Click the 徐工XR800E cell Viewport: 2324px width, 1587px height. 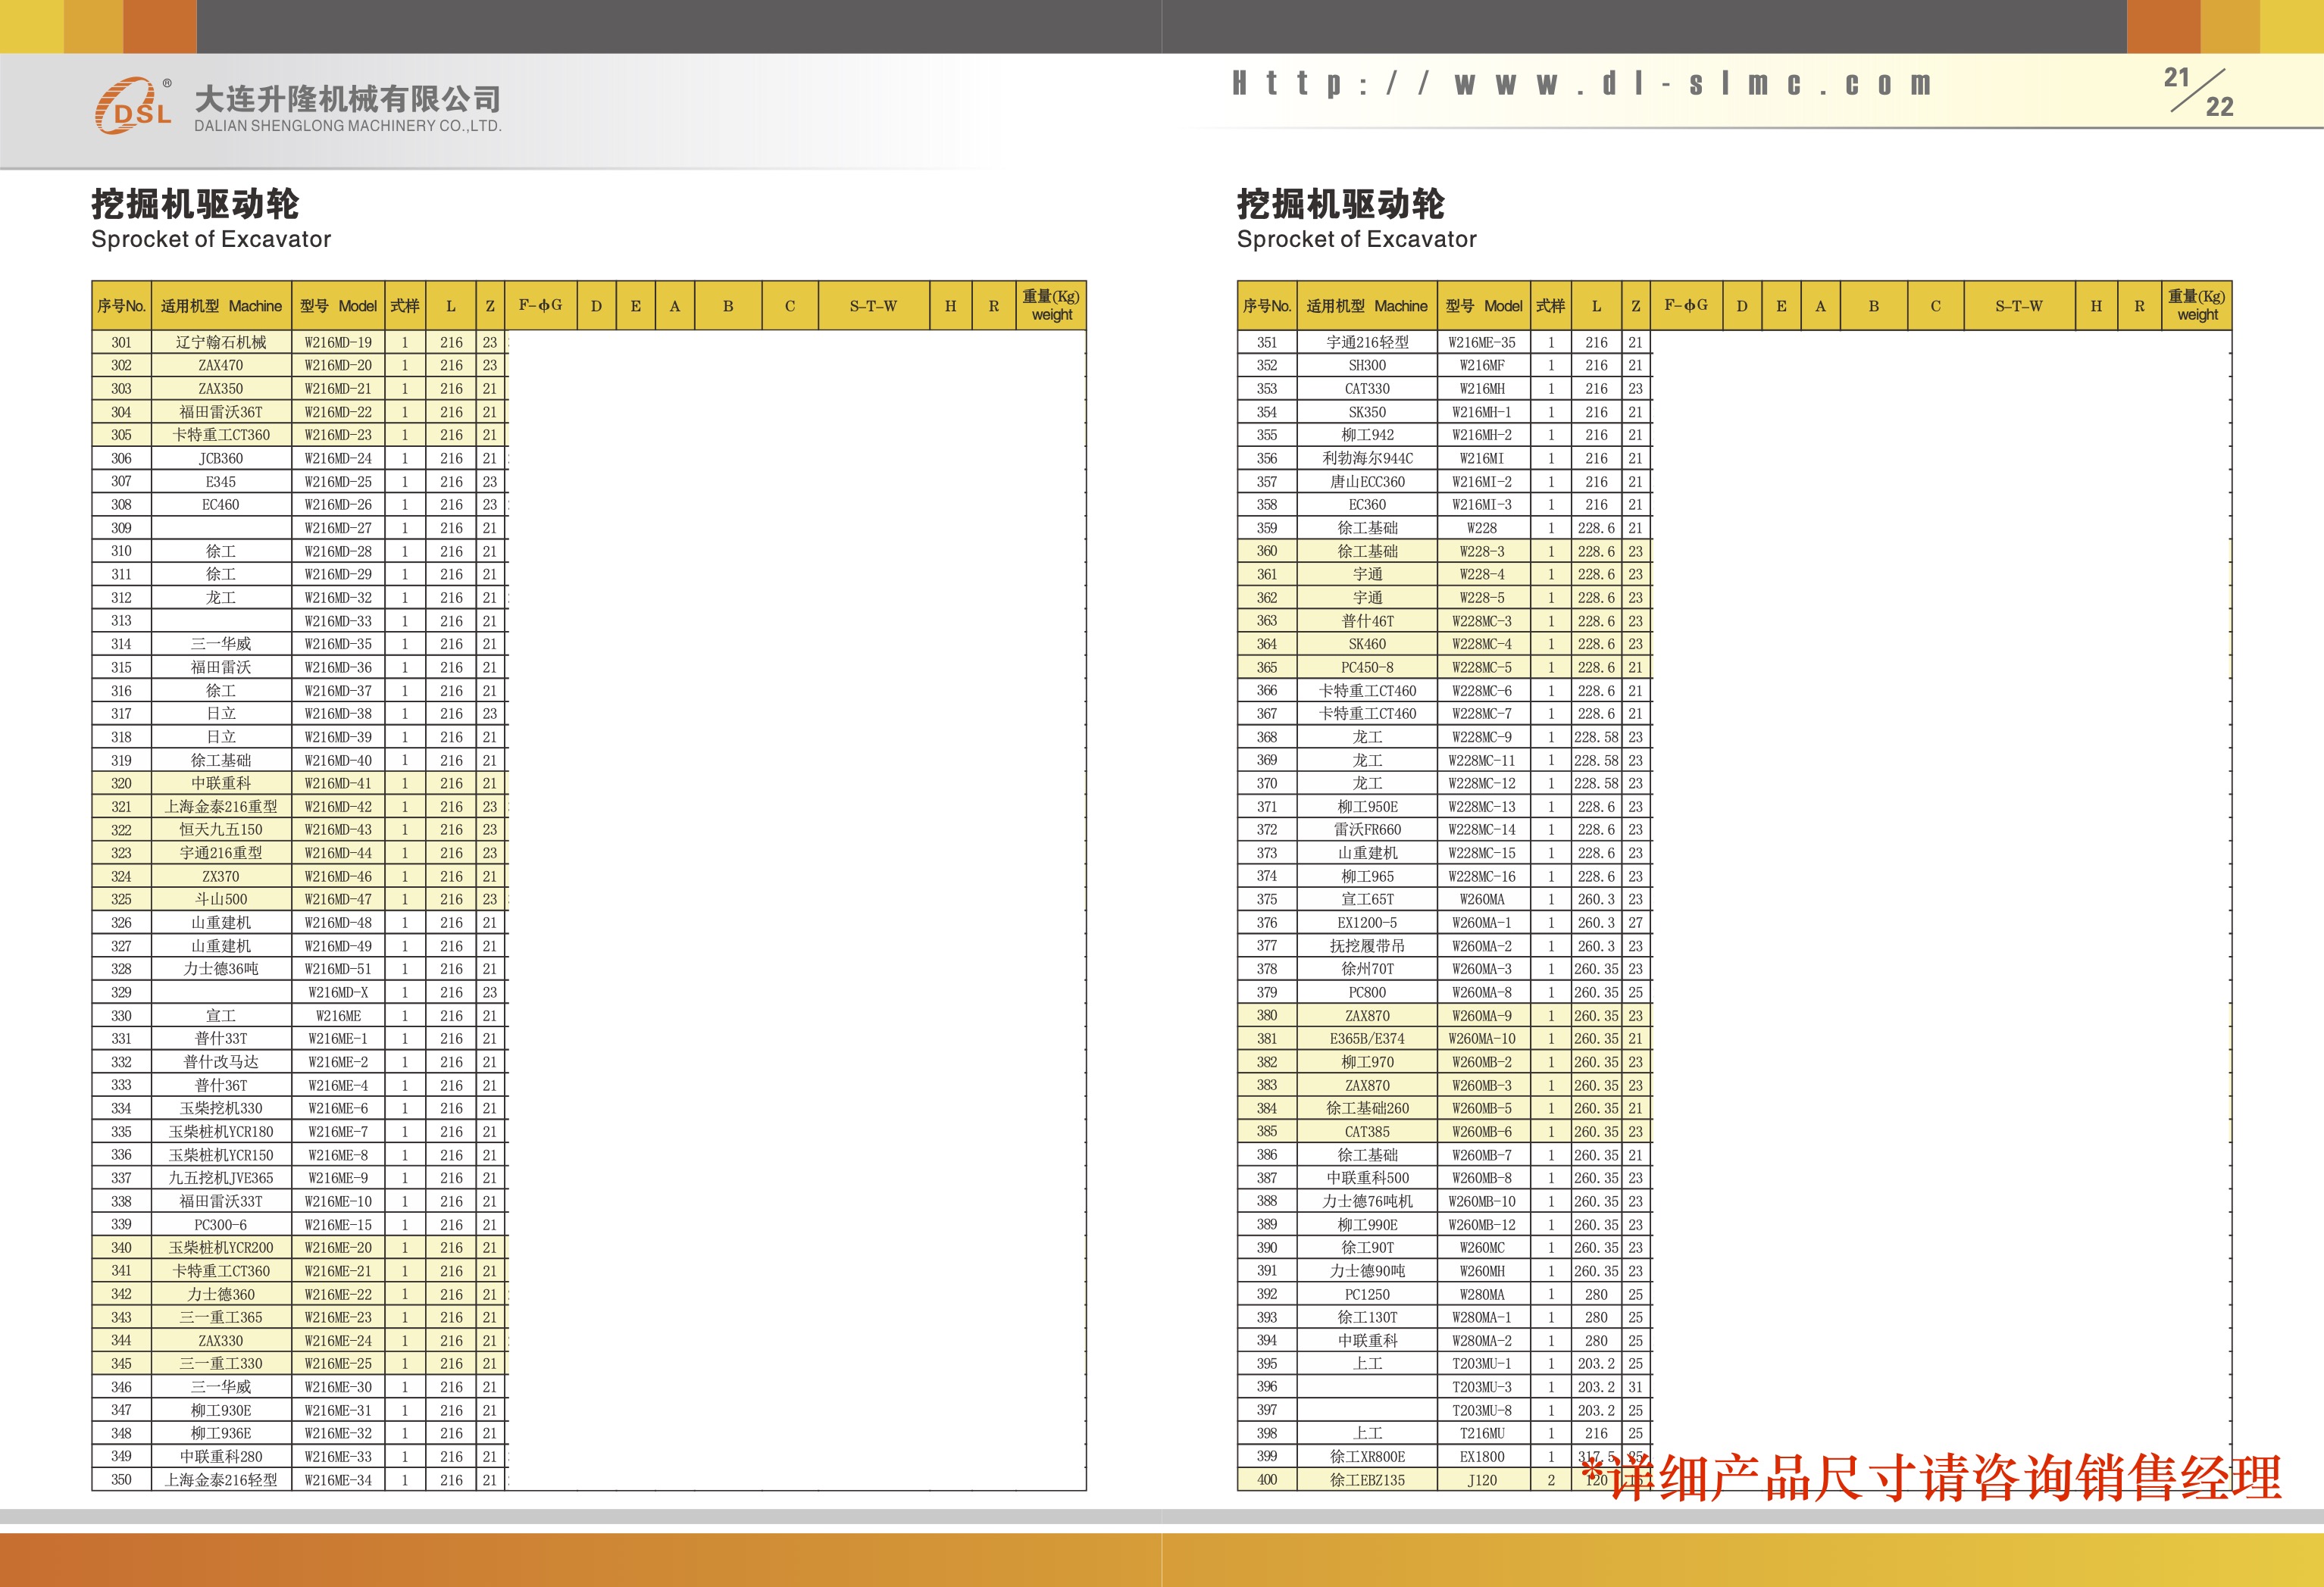(1367, 1457)
